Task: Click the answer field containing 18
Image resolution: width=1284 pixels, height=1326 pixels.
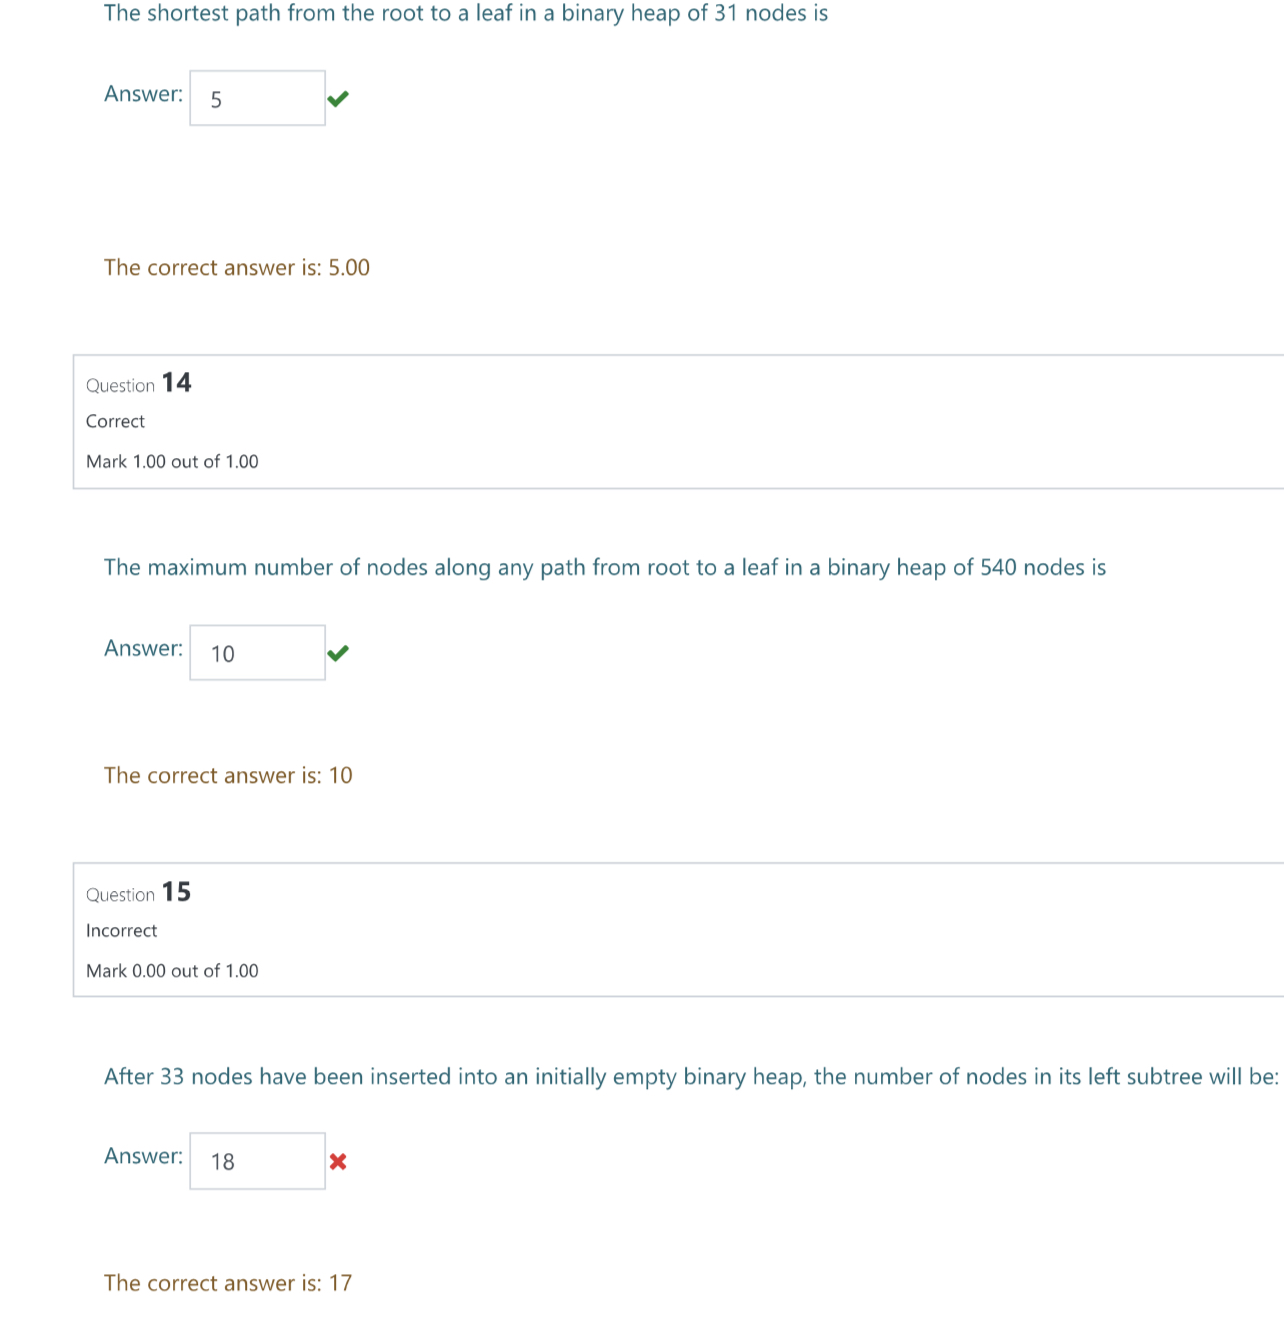Action: 257,1161
